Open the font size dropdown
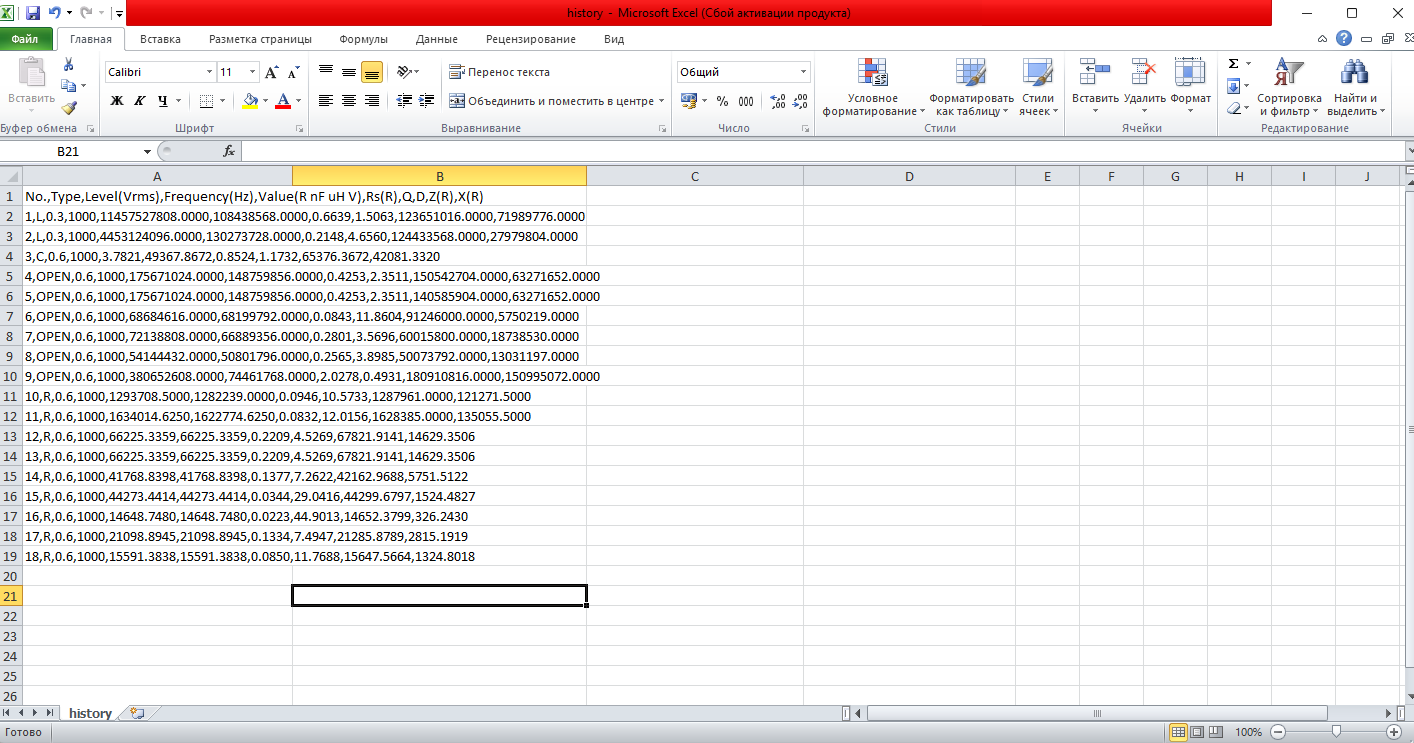 click(251, 72)
